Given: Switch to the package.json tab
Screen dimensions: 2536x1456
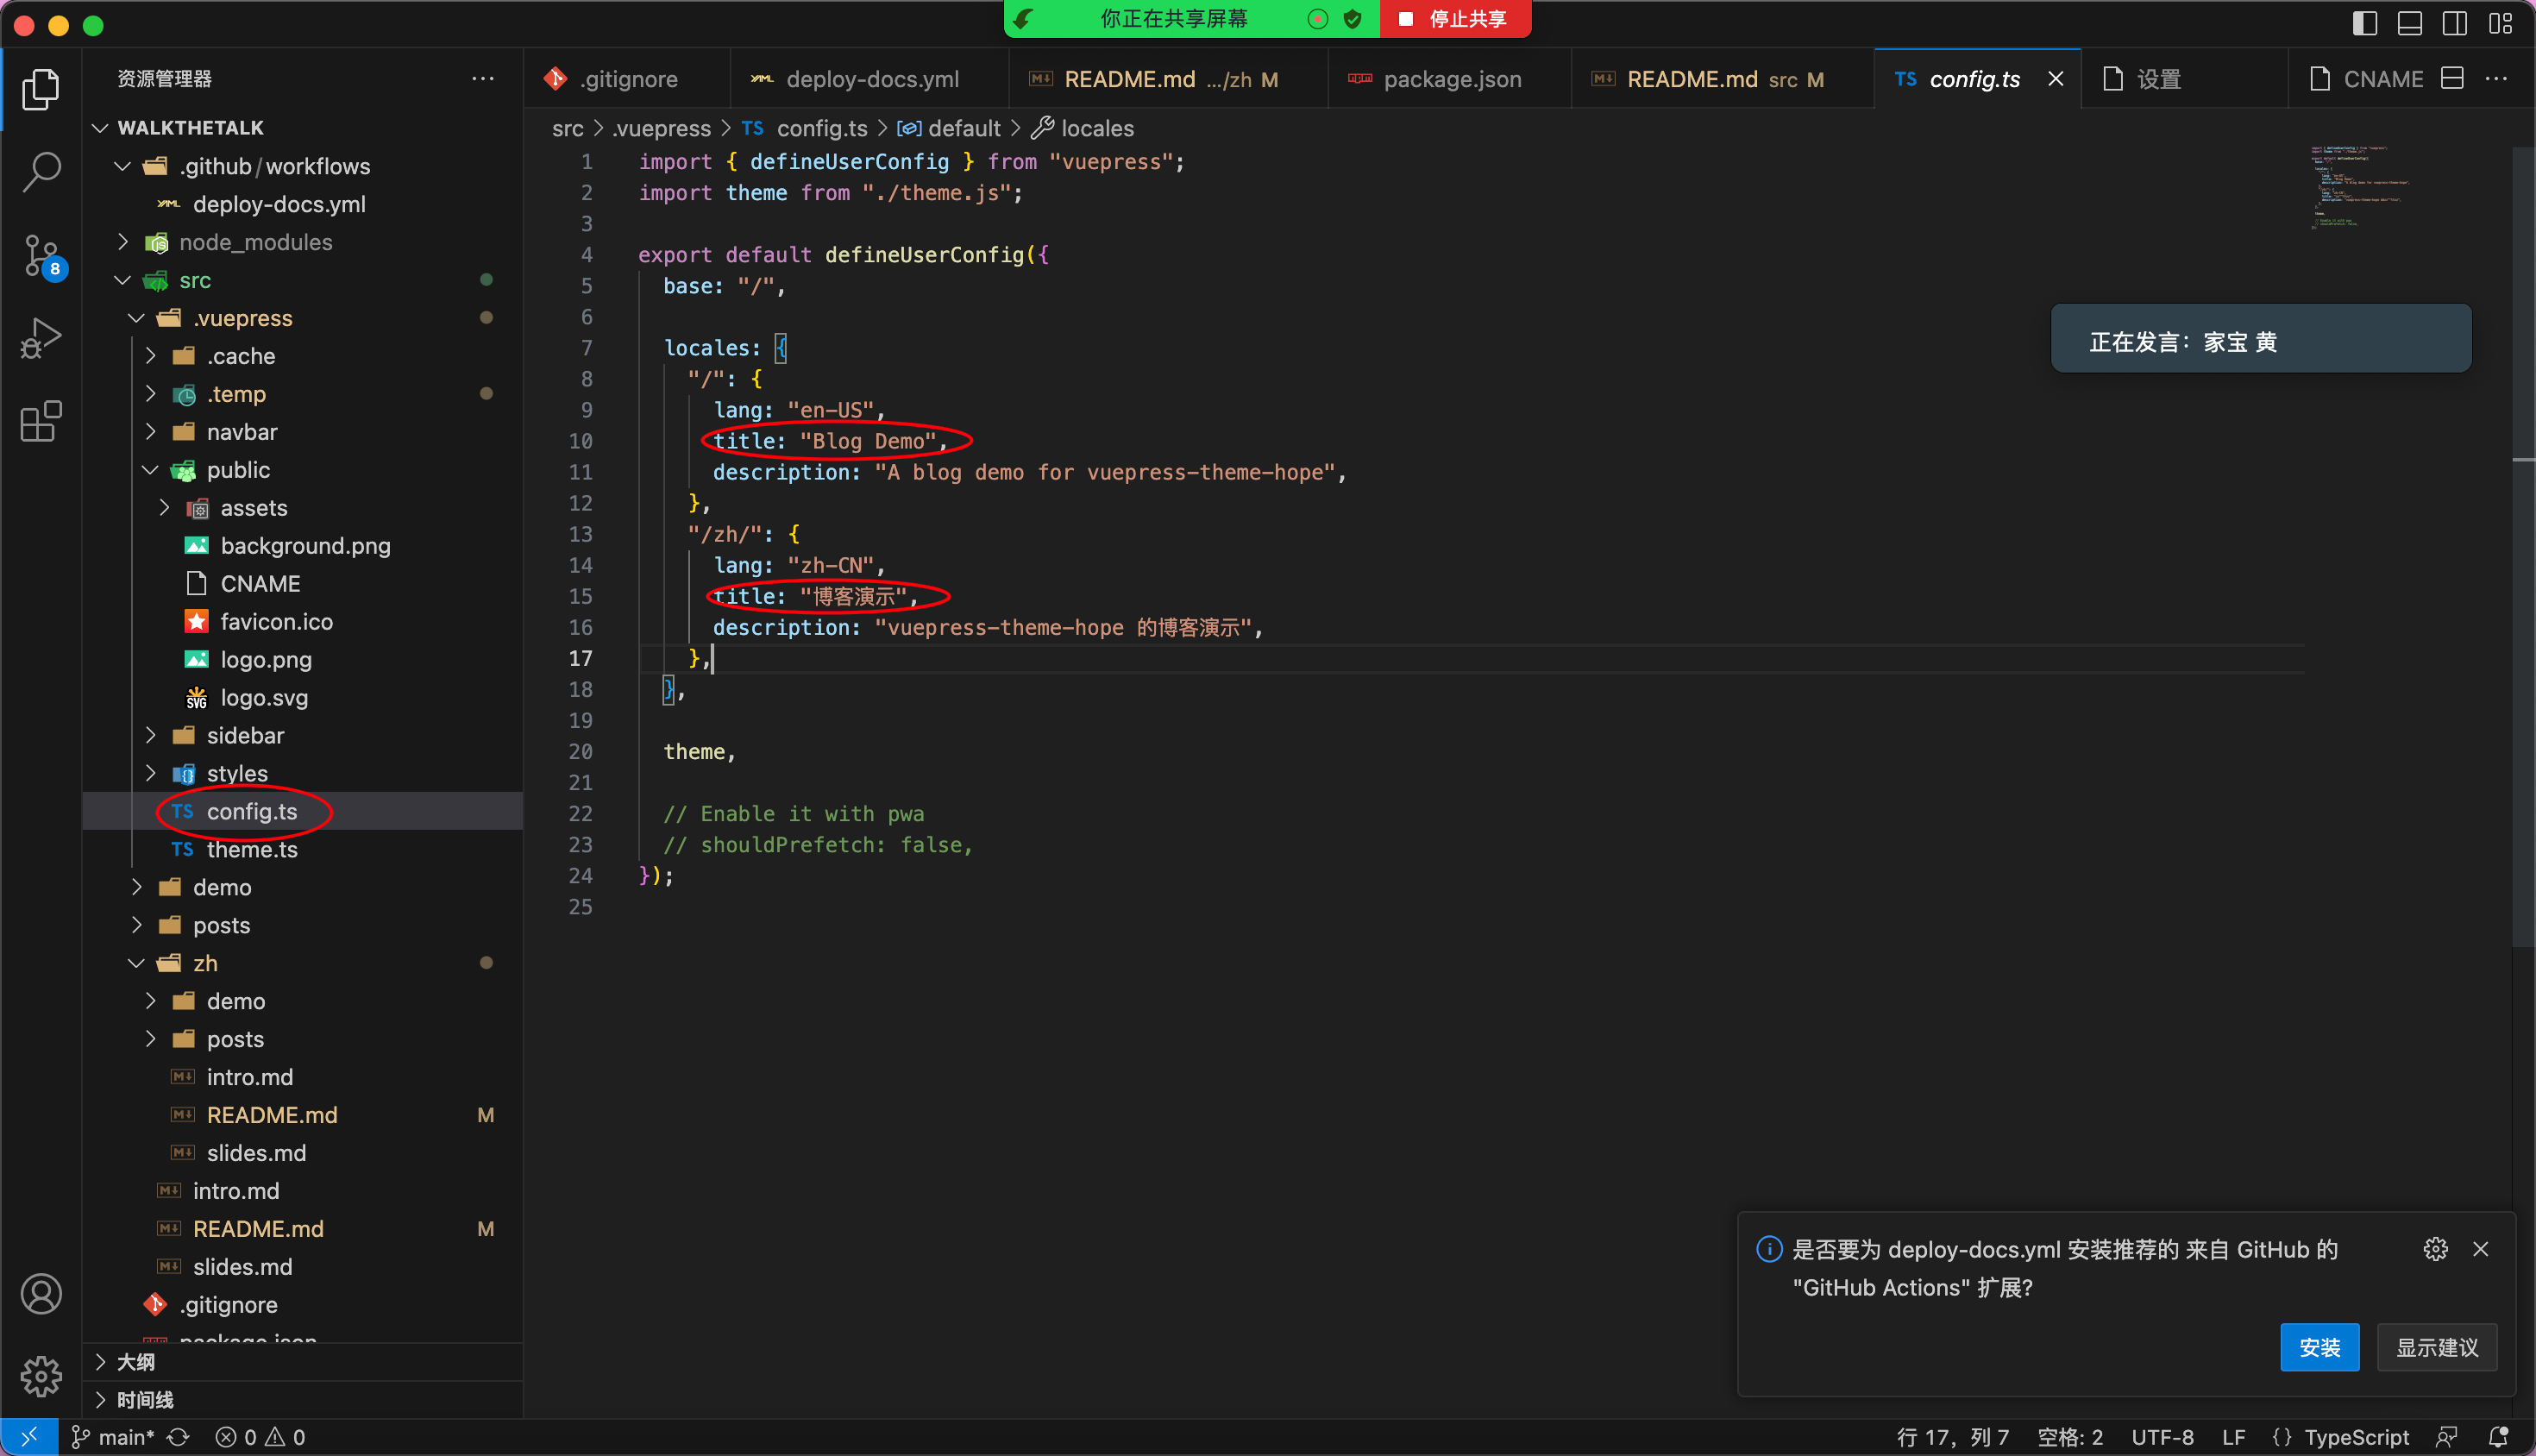Looking at the screenshot, I should [x=1449, y=79].
